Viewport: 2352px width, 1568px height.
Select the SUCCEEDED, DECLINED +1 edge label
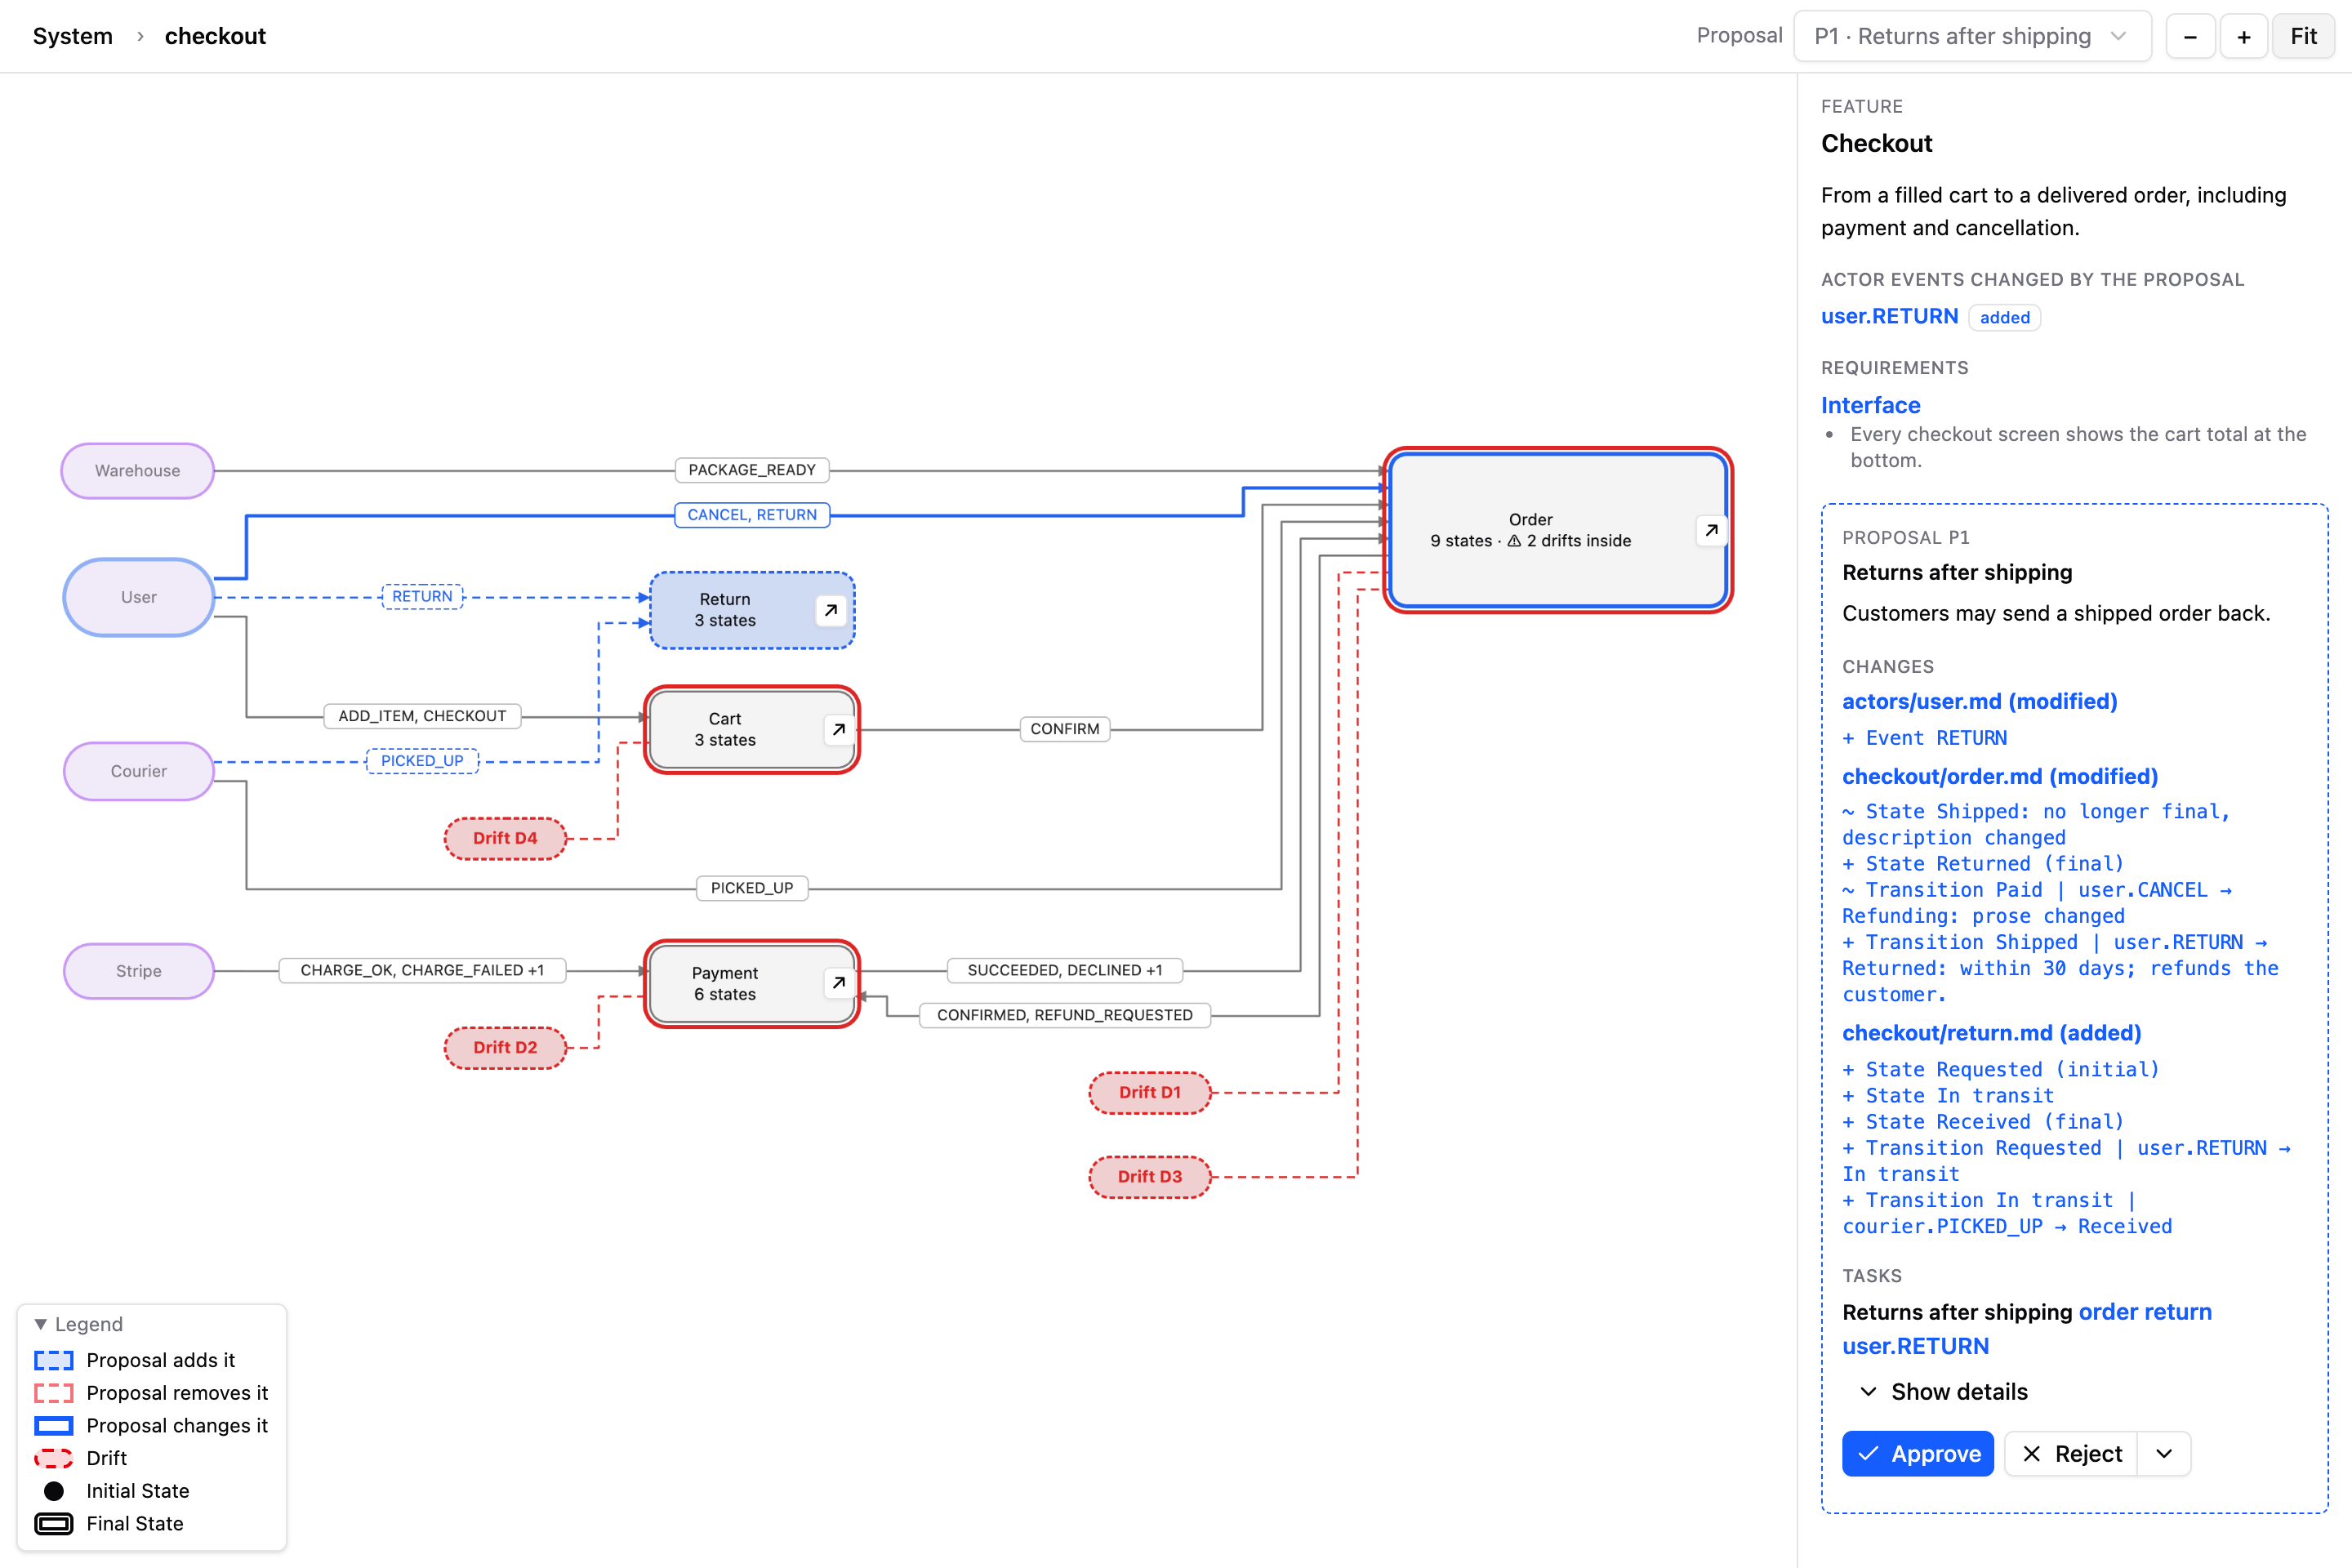coord(1065,970)
